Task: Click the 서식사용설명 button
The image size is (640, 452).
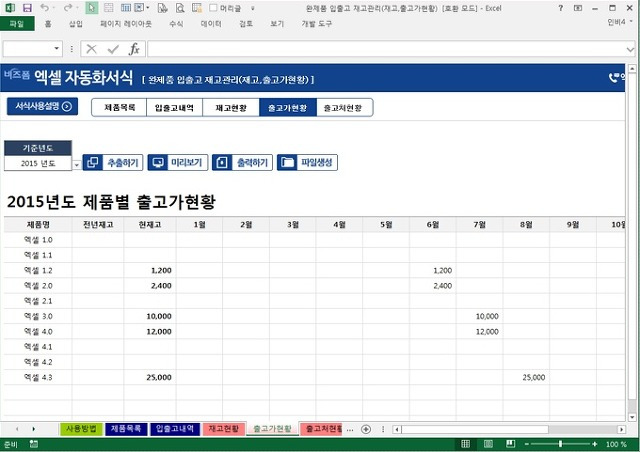Action: (x=42, y=107)
